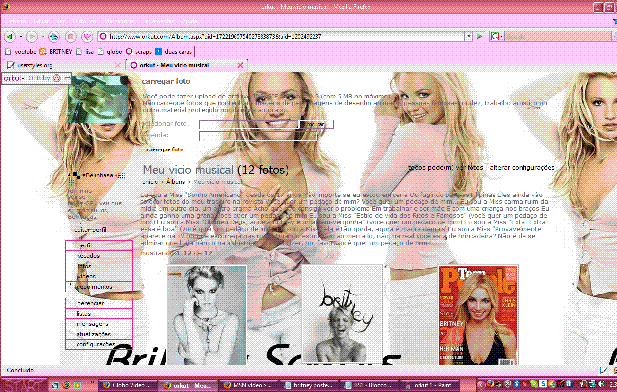
Task: Open the duas caras bookmark
Action: (x=173, y=52)
